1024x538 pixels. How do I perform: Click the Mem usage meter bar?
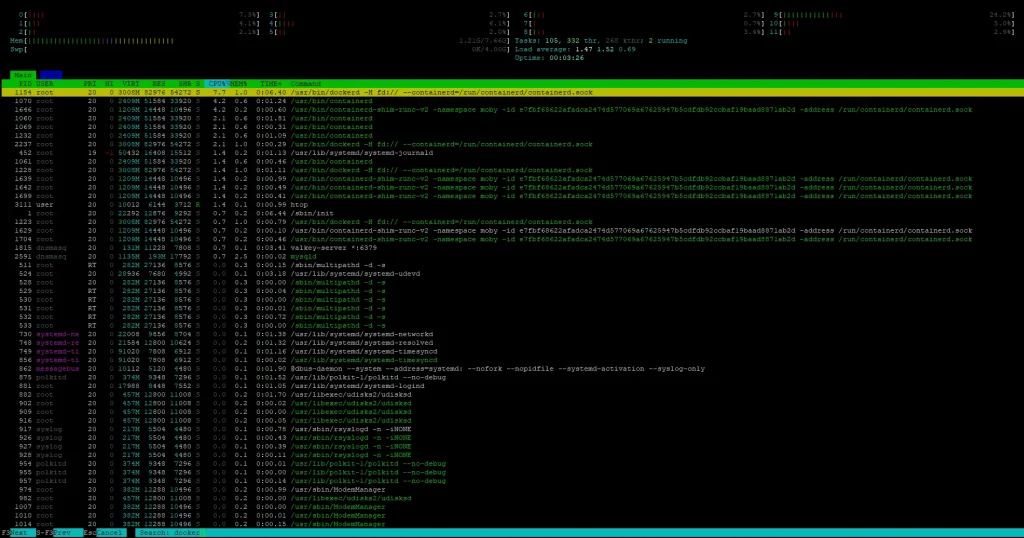(x=259, y=40)
